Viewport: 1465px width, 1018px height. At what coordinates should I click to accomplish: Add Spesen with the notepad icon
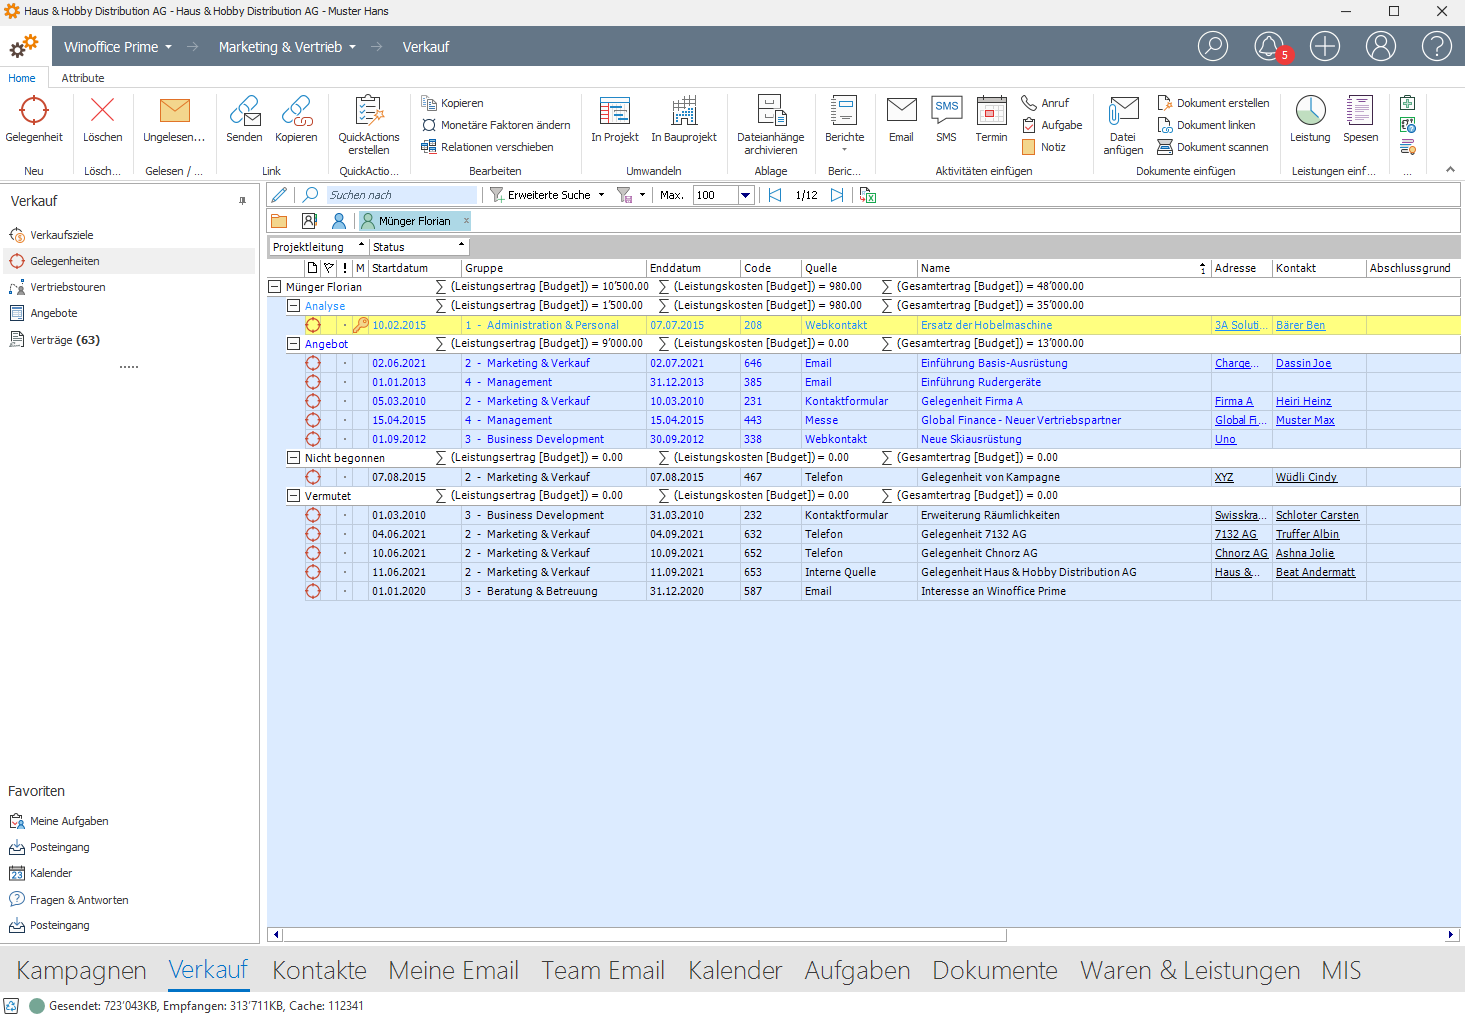(x=1360, y=120)
